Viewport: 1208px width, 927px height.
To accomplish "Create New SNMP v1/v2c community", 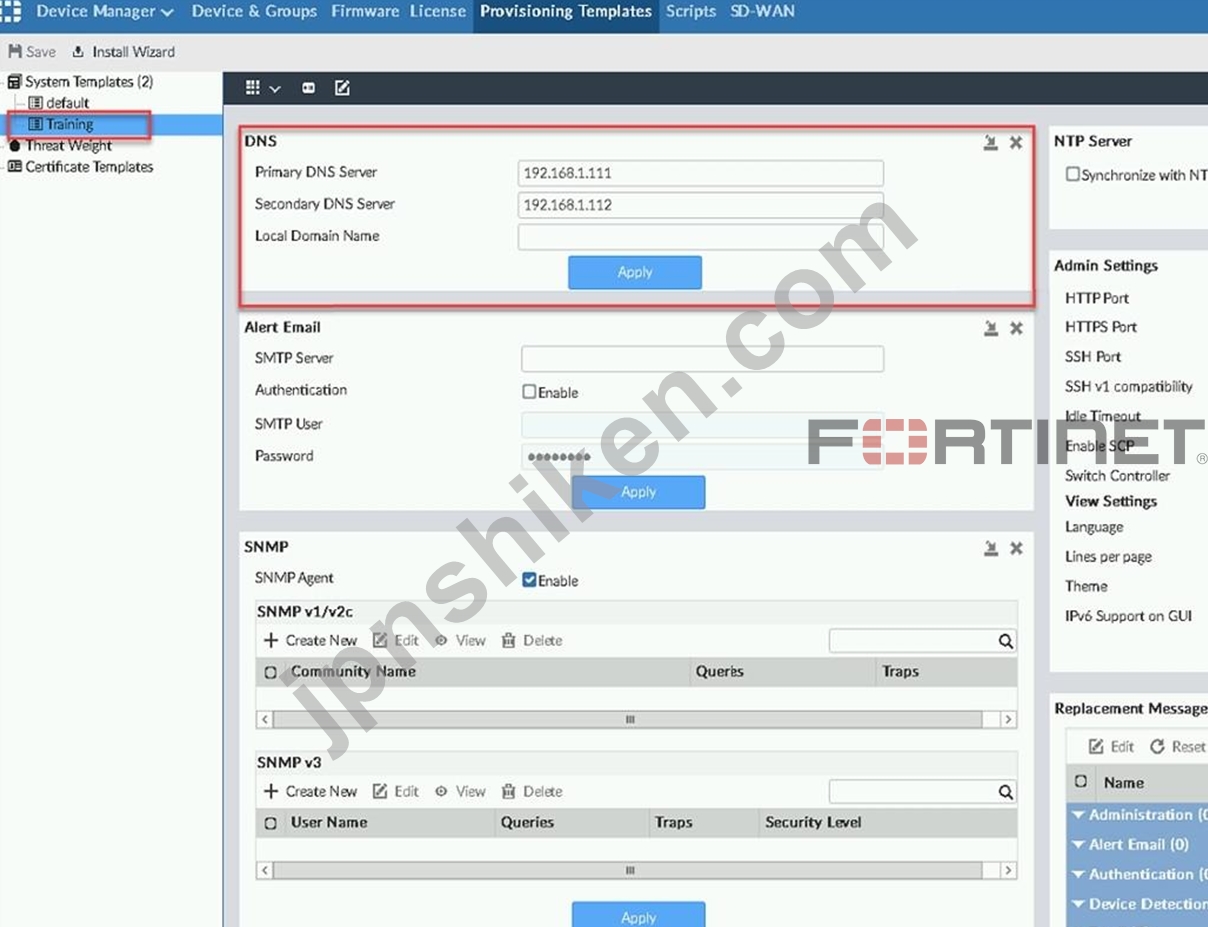I will (310, 641).
